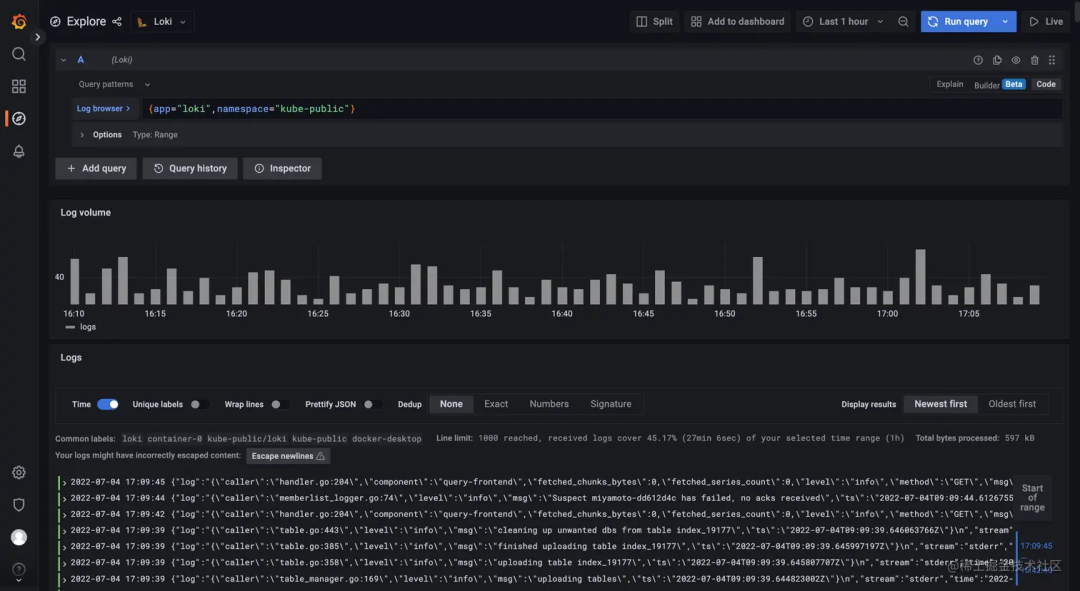Image resolution: width=1080 pixels, height=591 pixels.
Task: Select Numbers dedup option
Action: click(x=549, y=404)
